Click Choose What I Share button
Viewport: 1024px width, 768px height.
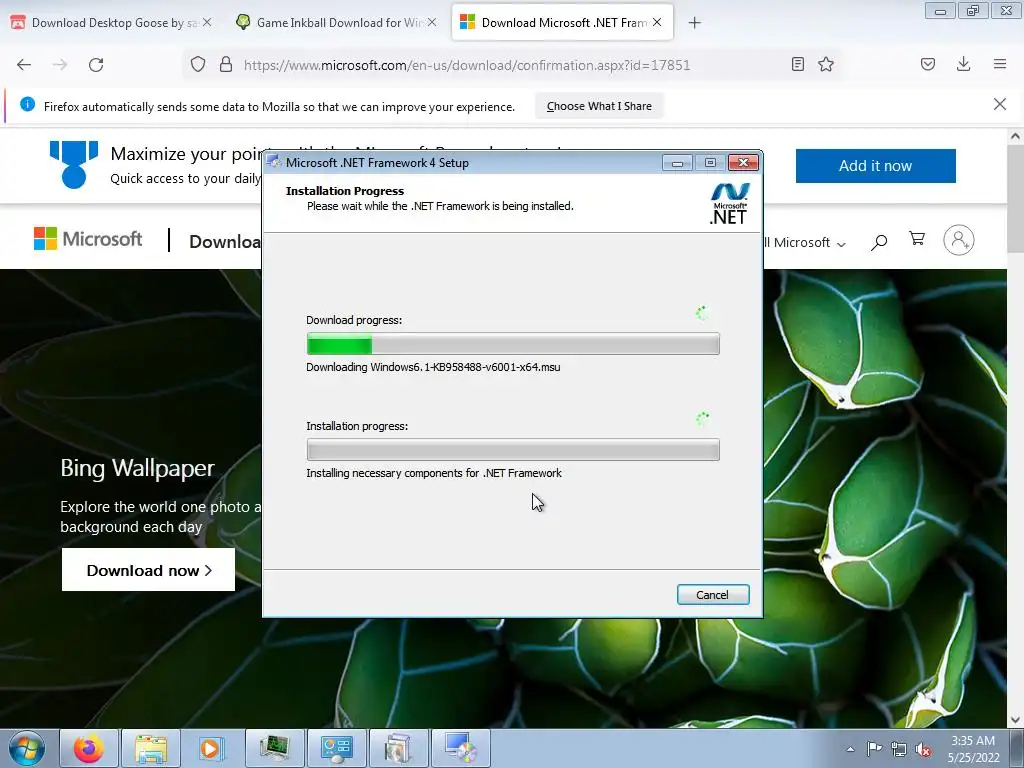599,106
